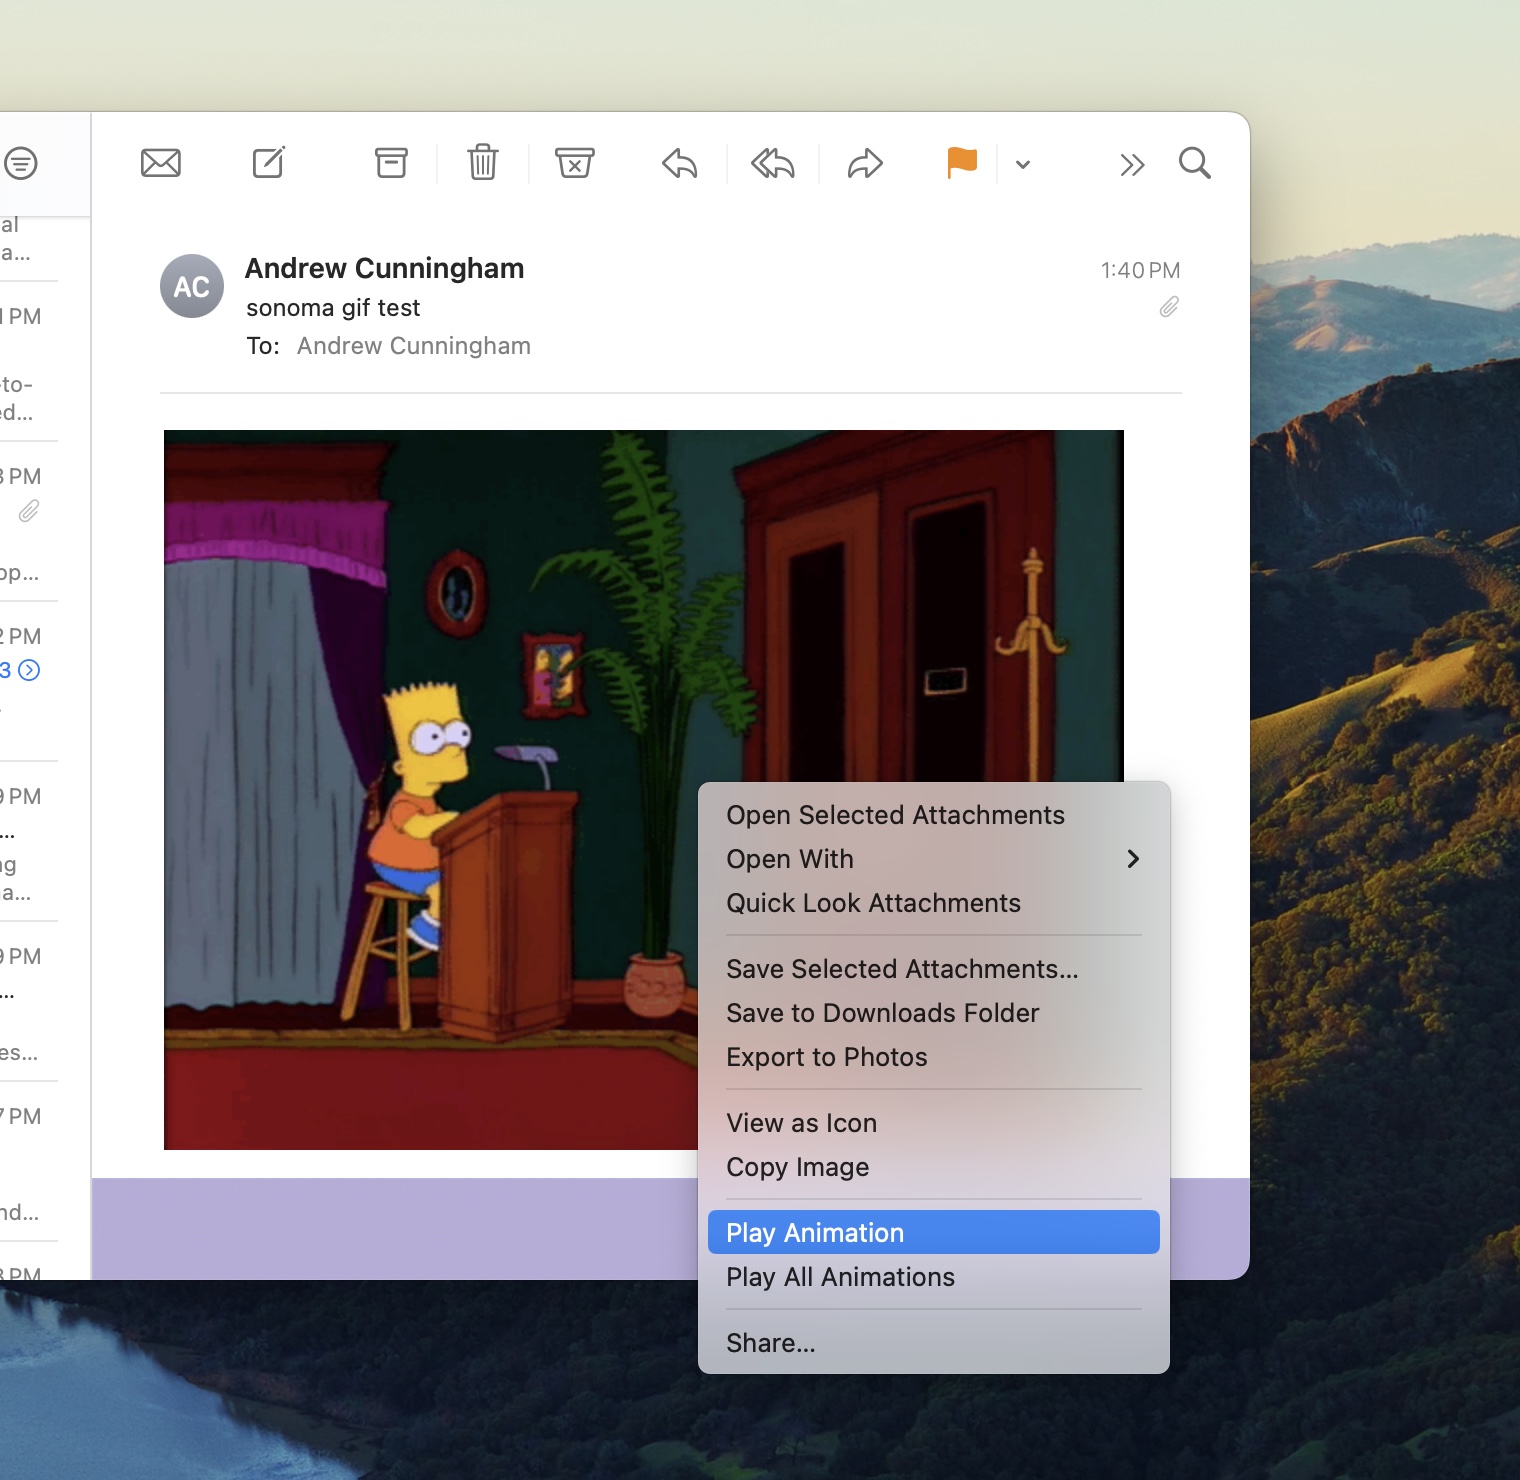This screenshot has width=1520, height=1480.
Task: Reply to the message
Action: pyautogui.click(x=680, y=163)
